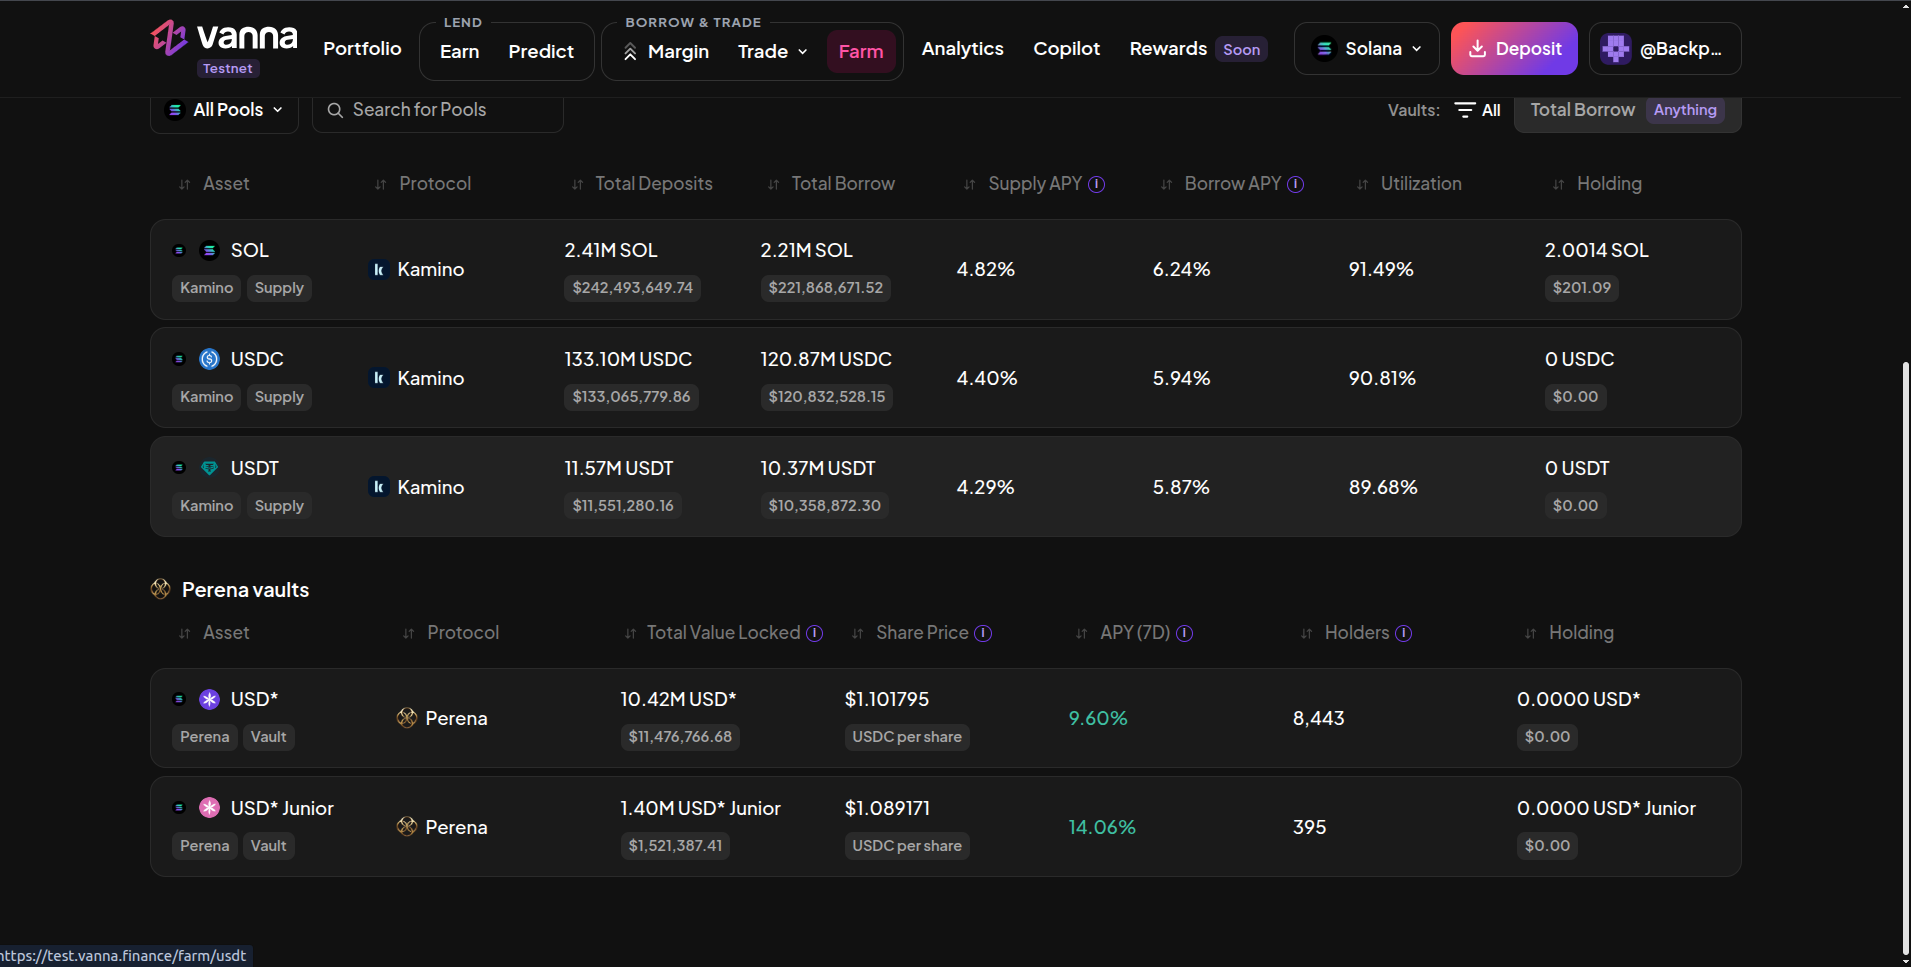This screenshot has height=967, width=1911.
Task: Sort Kamino pools by Holding column
Action: (1596, 184)
